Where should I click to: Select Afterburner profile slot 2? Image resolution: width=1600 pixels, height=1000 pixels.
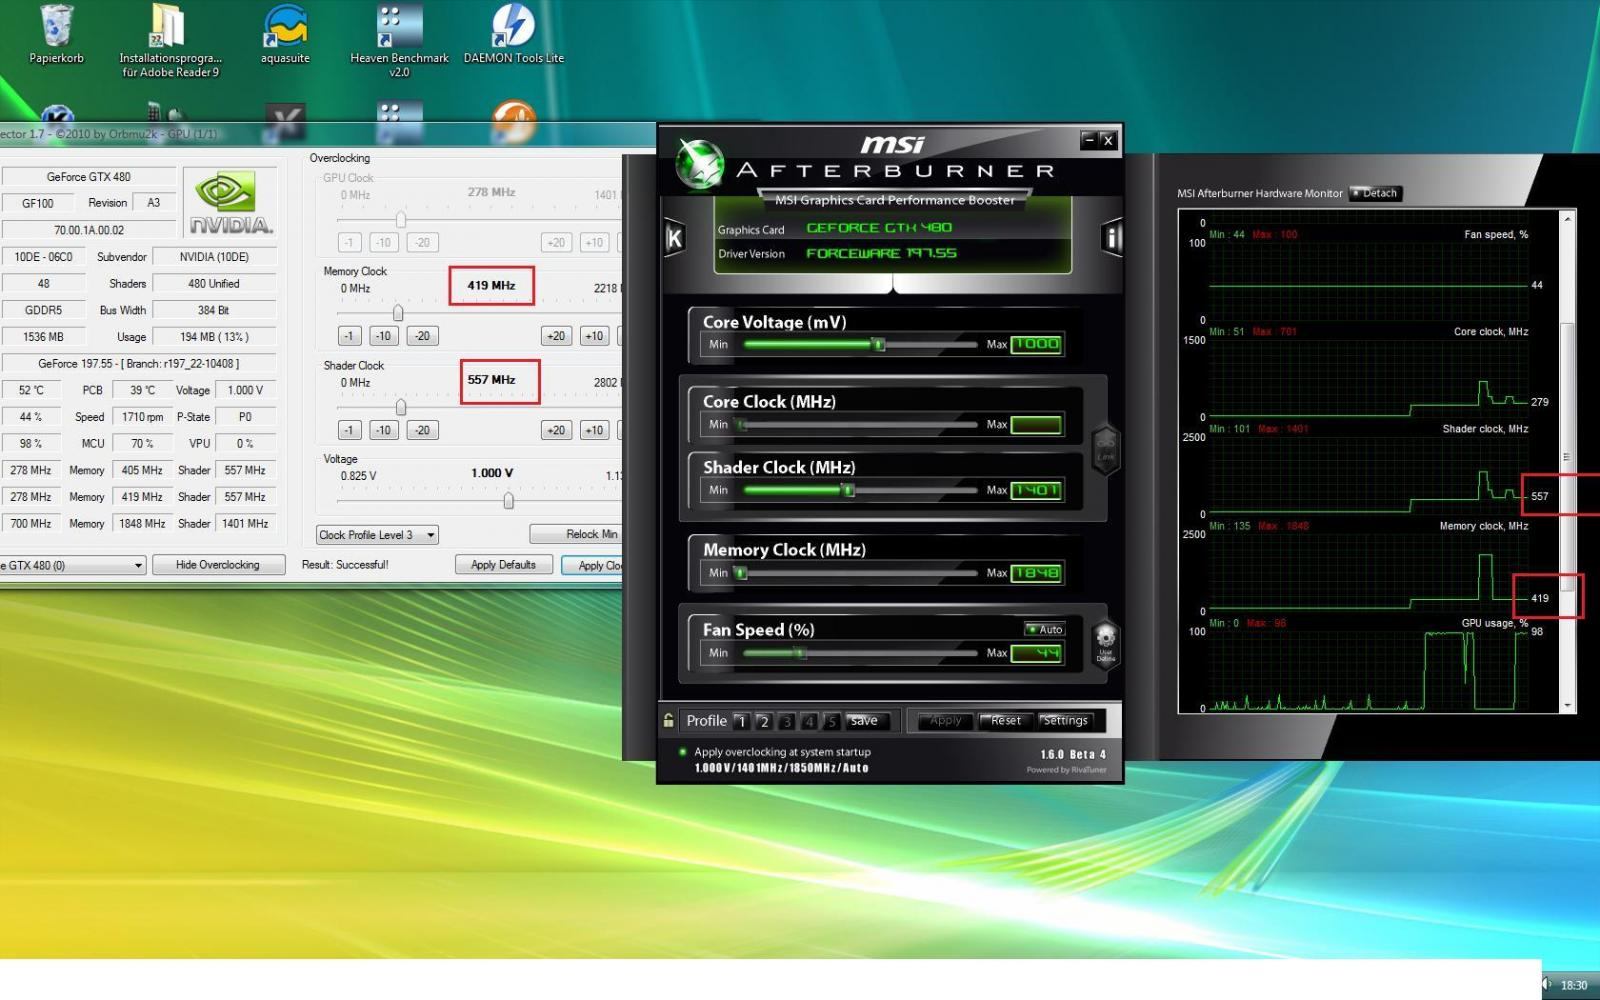tap(764, 721)
